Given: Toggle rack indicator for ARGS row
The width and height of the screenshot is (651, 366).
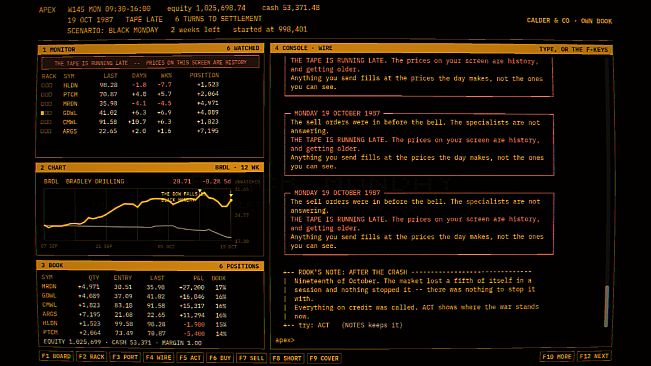Looking at the screenshot, I should click(x=46, y=131).
